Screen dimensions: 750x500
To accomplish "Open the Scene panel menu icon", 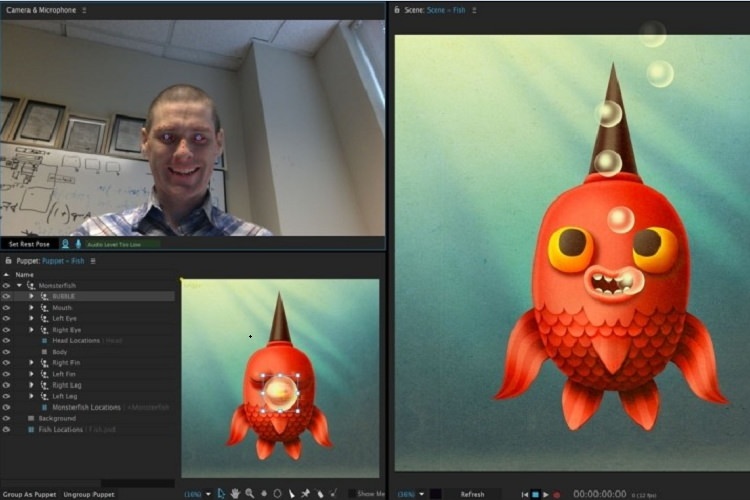I will [474, 10].
